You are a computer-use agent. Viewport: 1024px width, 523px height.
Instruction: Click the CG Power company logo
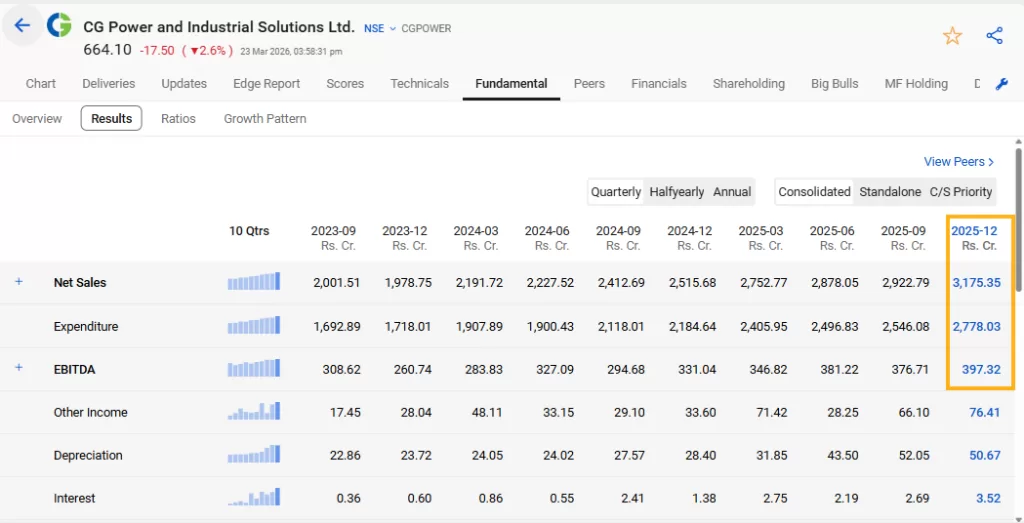click(x=60, y=26)
